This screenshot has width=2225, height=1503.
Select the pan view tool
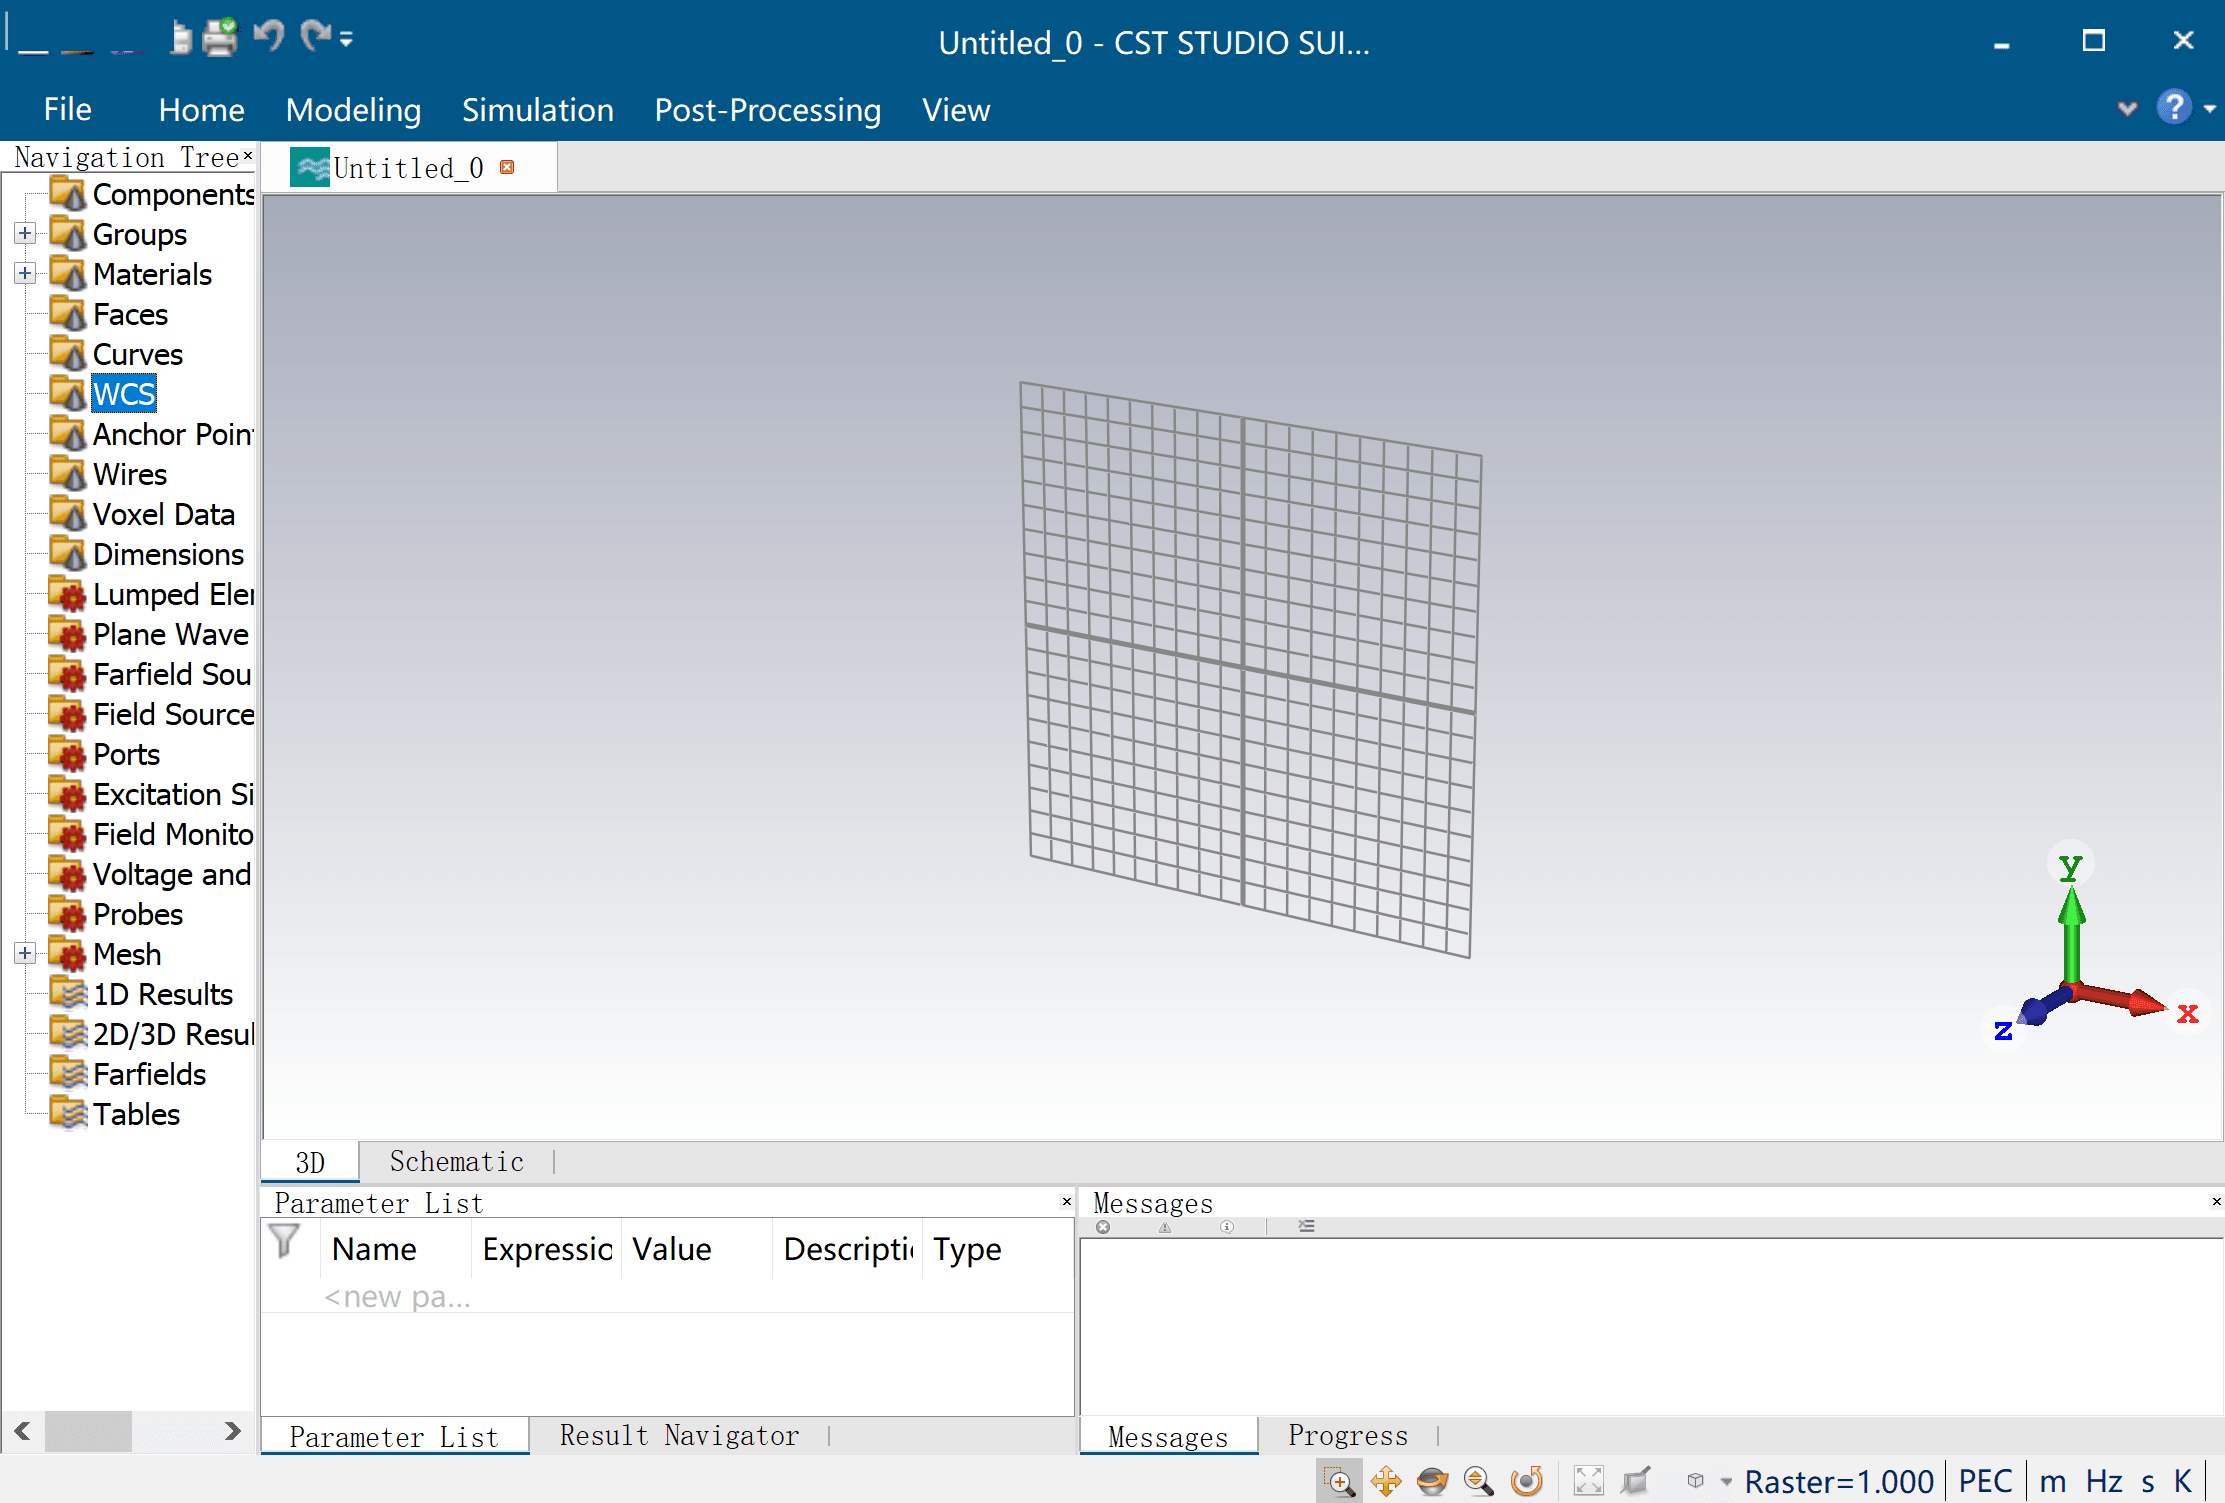click(x=1386, y=1481)
